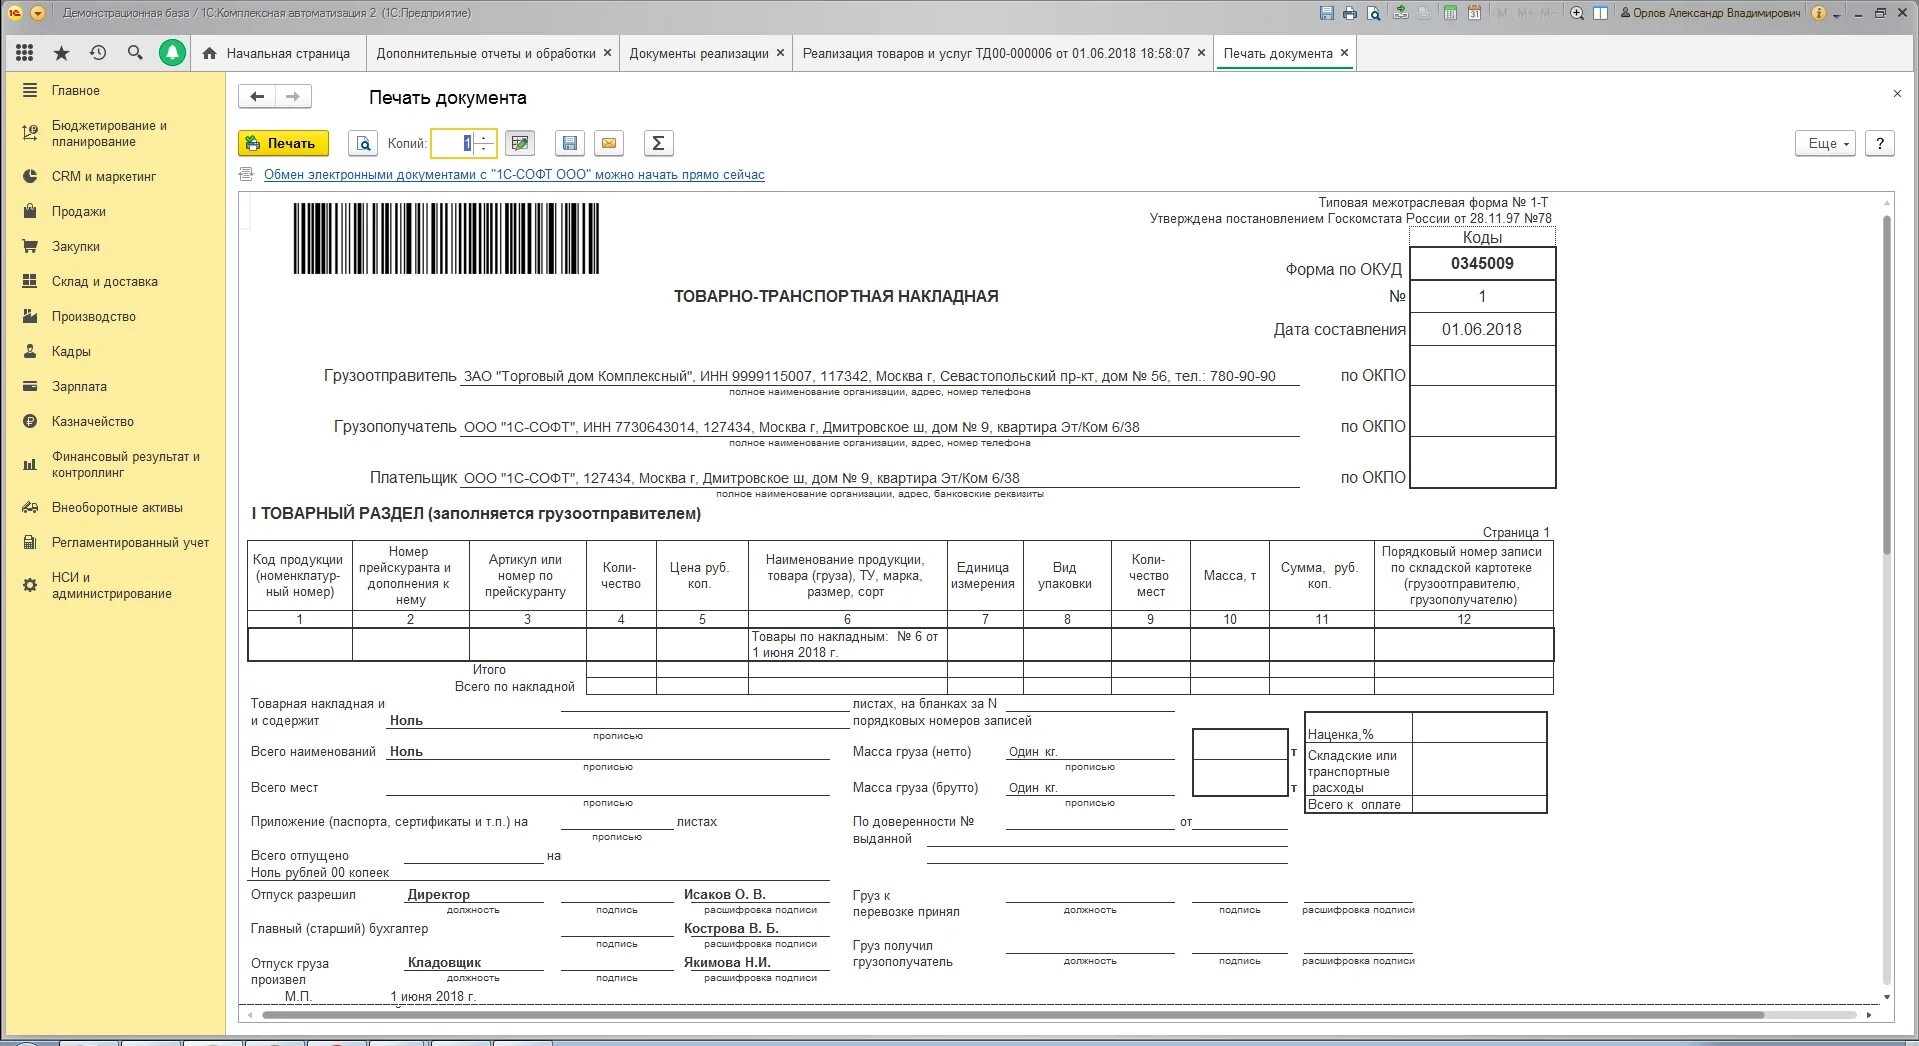Open the electronic document exchange link

[514, 175]
